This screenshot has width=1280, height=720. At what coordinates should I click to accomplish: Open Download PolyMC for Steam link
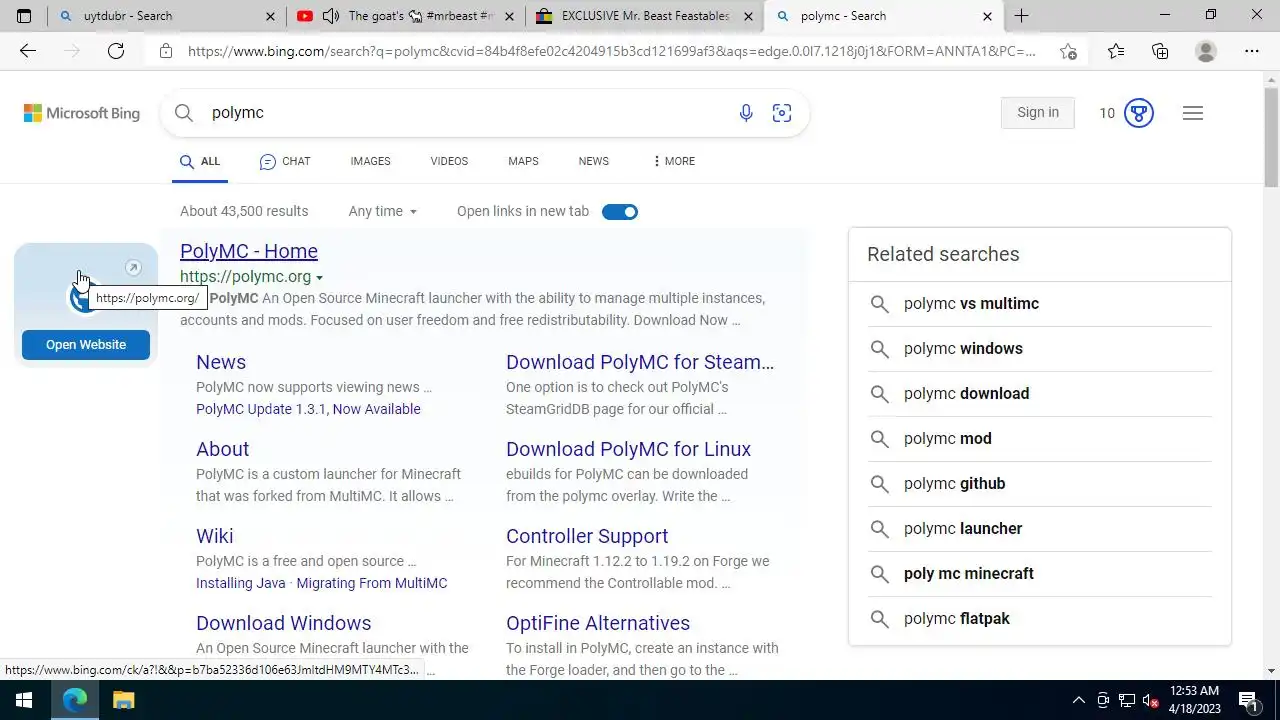[x=640, y=362]
